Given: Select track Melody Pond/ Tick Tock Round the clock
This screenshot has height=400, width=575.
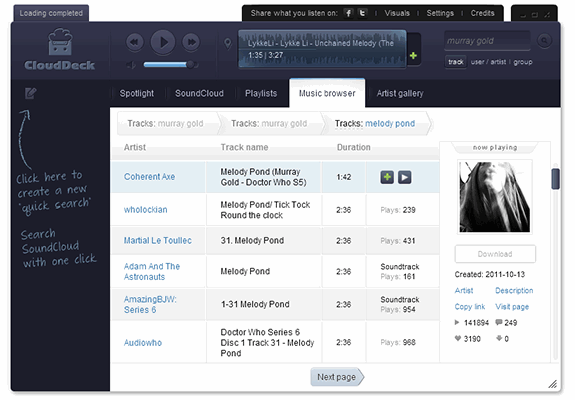Looking at the screenshot, I should tap(265, 210).
